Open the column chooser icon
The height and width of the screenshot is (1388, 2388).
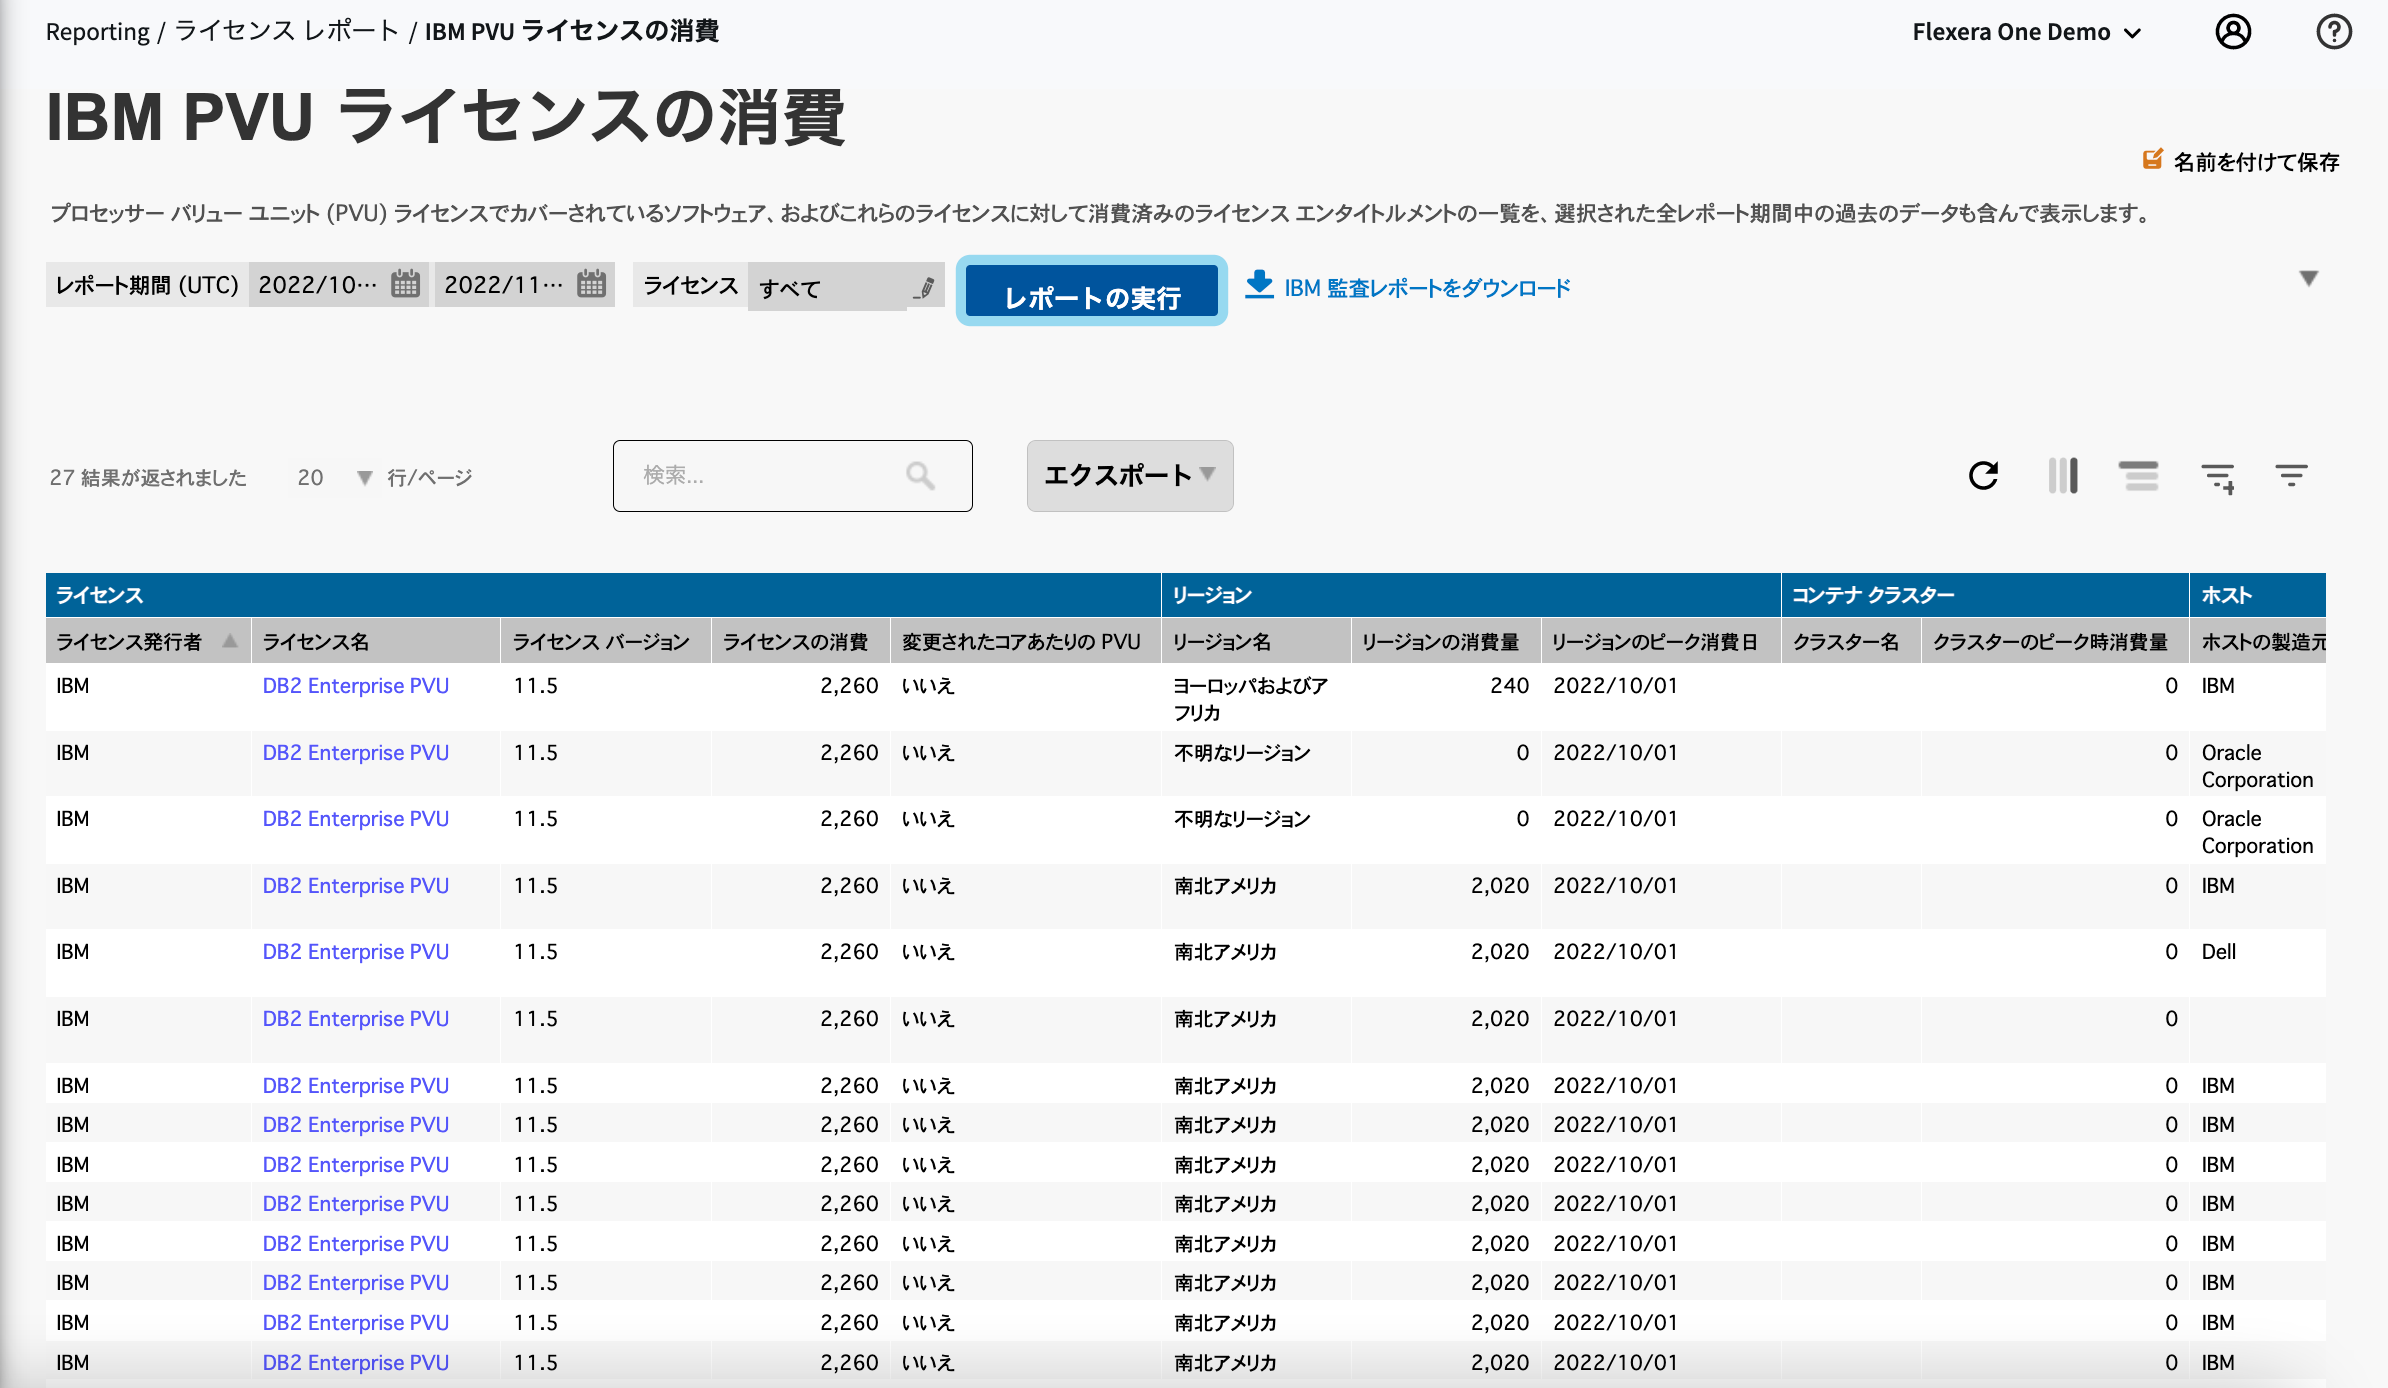click(2063, 476)
